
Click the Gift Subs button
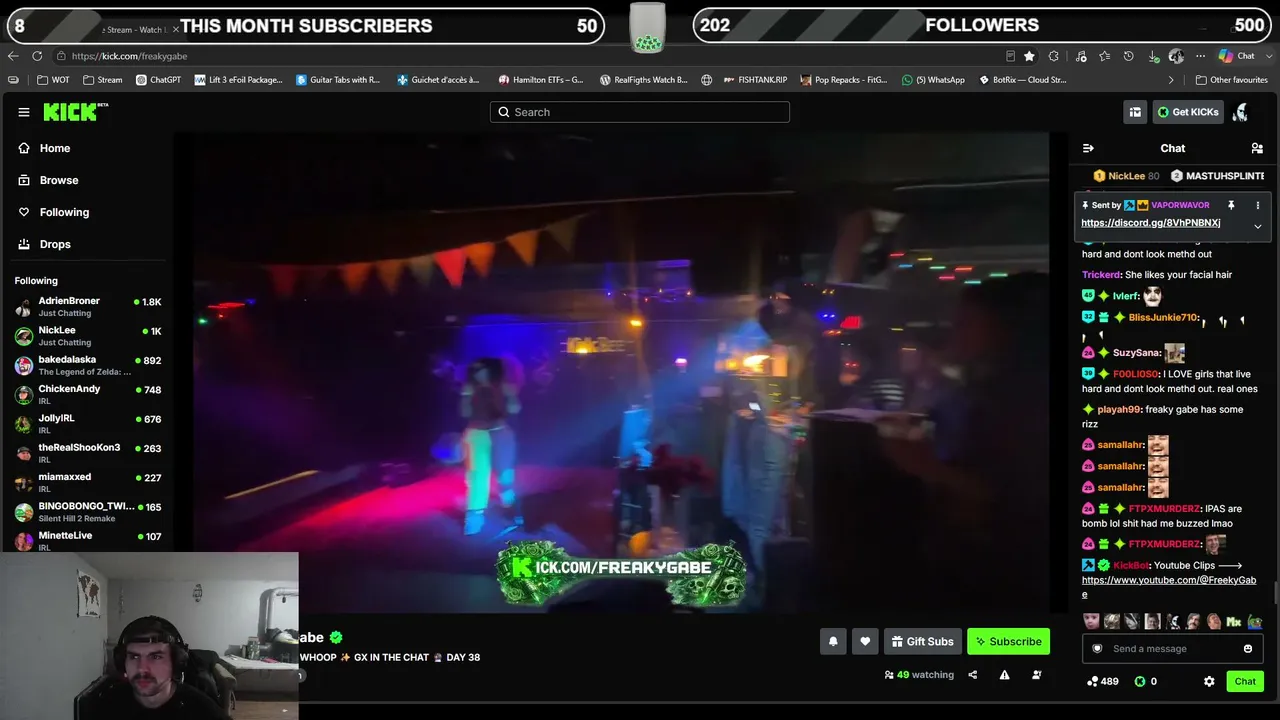point(922,642)
